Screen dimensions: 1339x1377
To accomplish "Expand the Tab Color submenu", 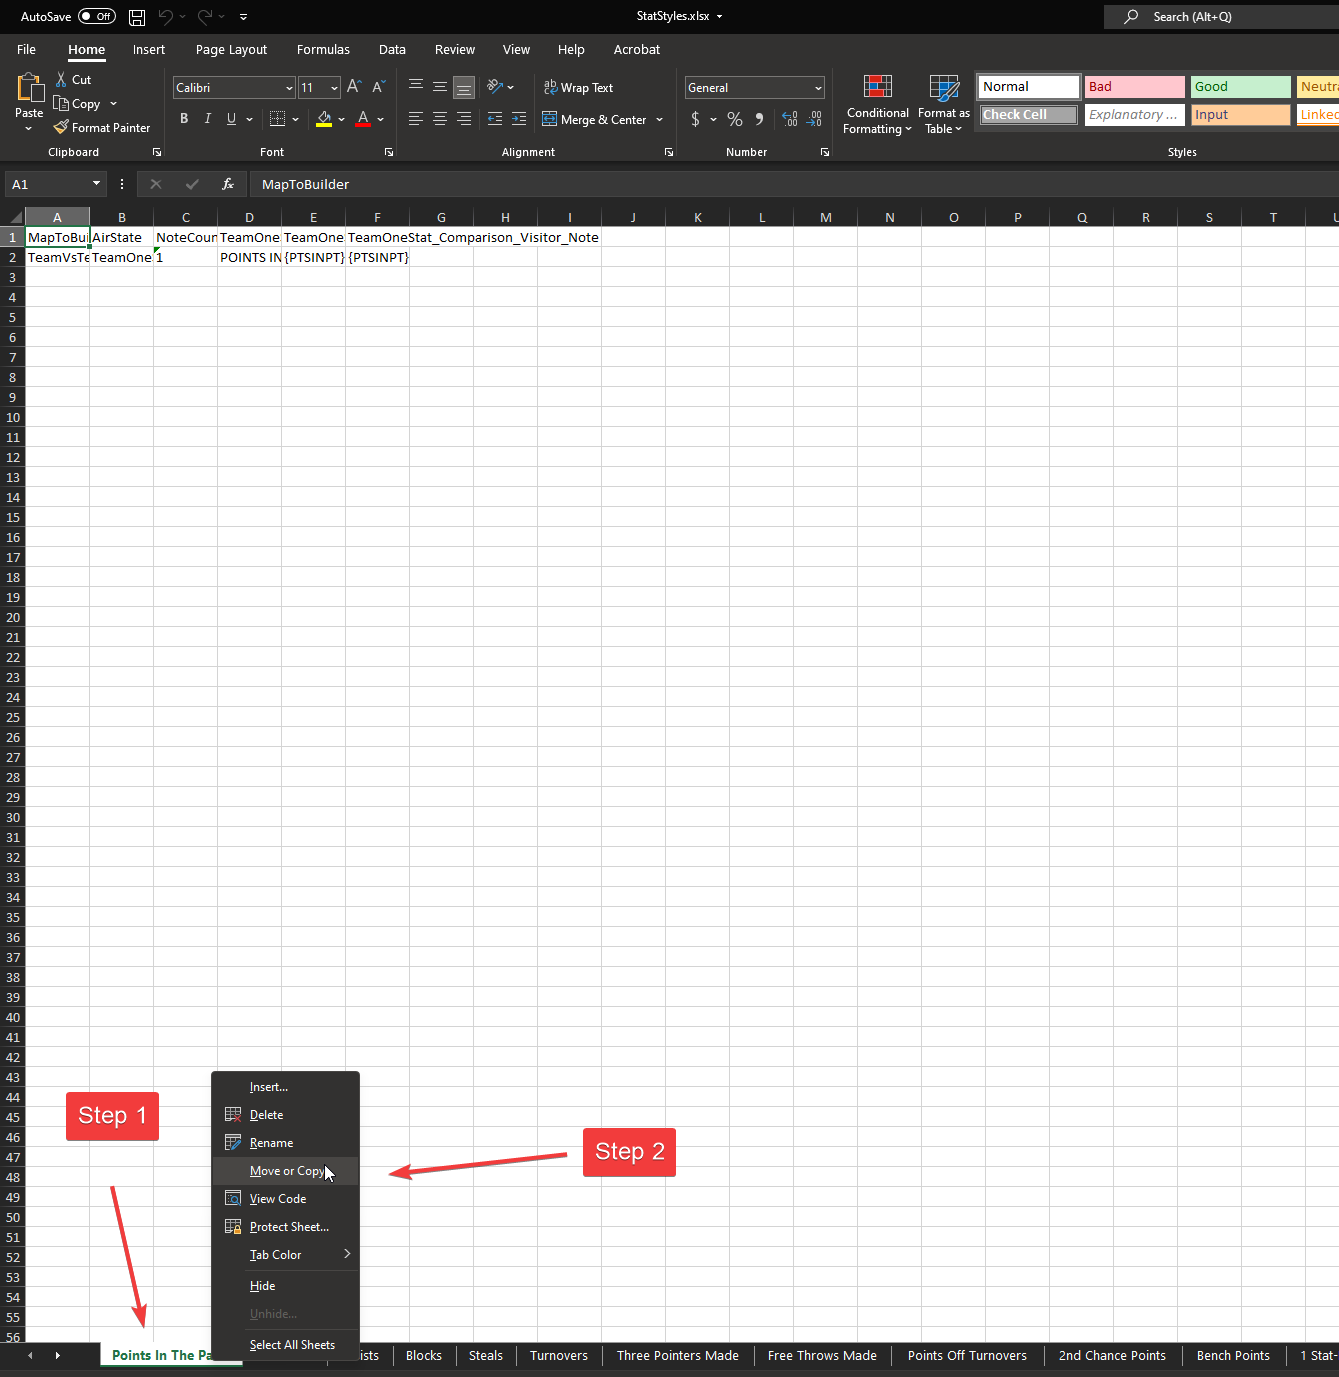I will (287, 1255).
